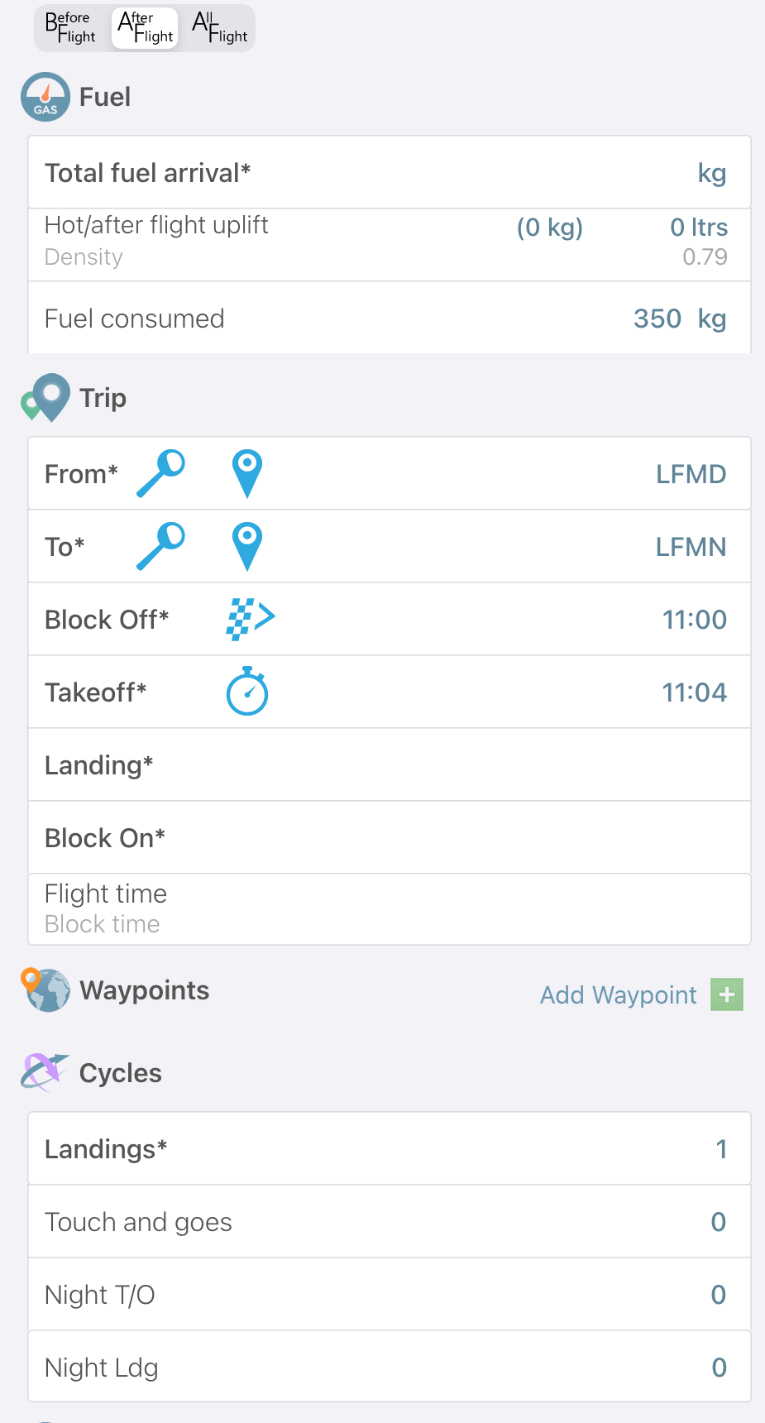Tap the Block On time field
Image resolution: width=765 pixels, height=1423 pixels.
[x=500, y=838]
